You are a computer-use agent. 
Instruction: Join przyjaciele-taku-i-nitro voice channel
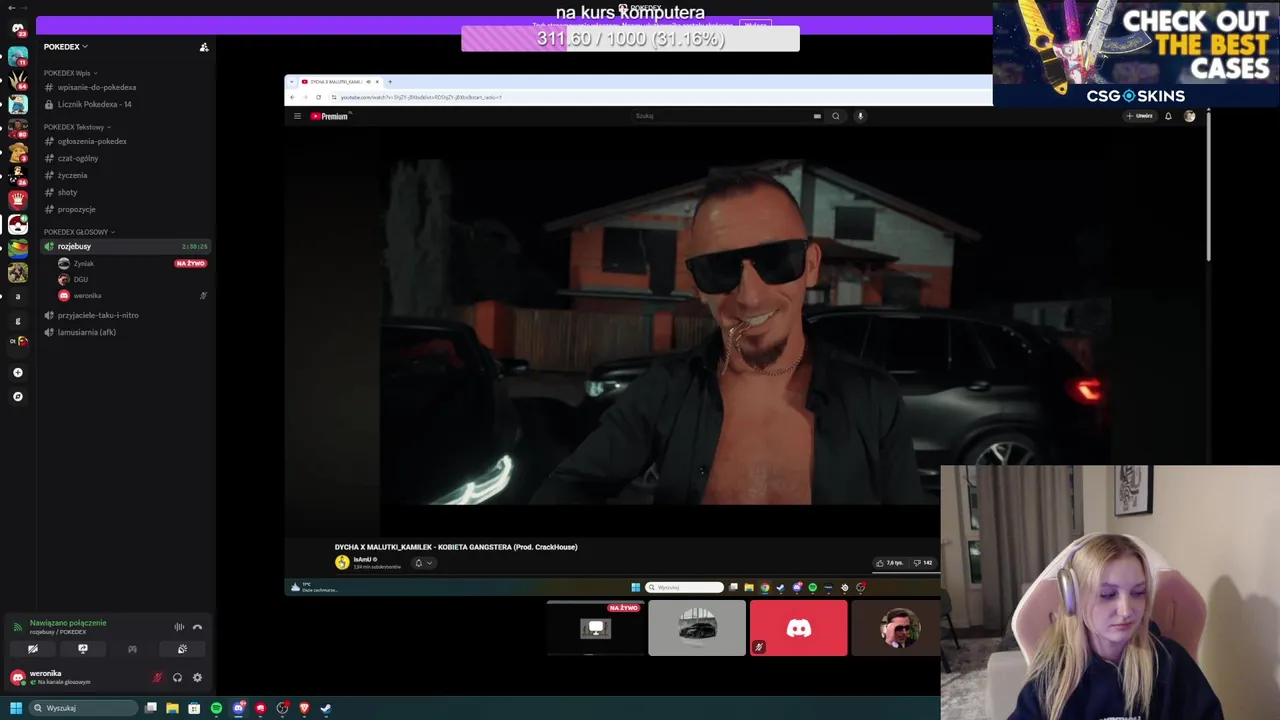tap(127, 315)
